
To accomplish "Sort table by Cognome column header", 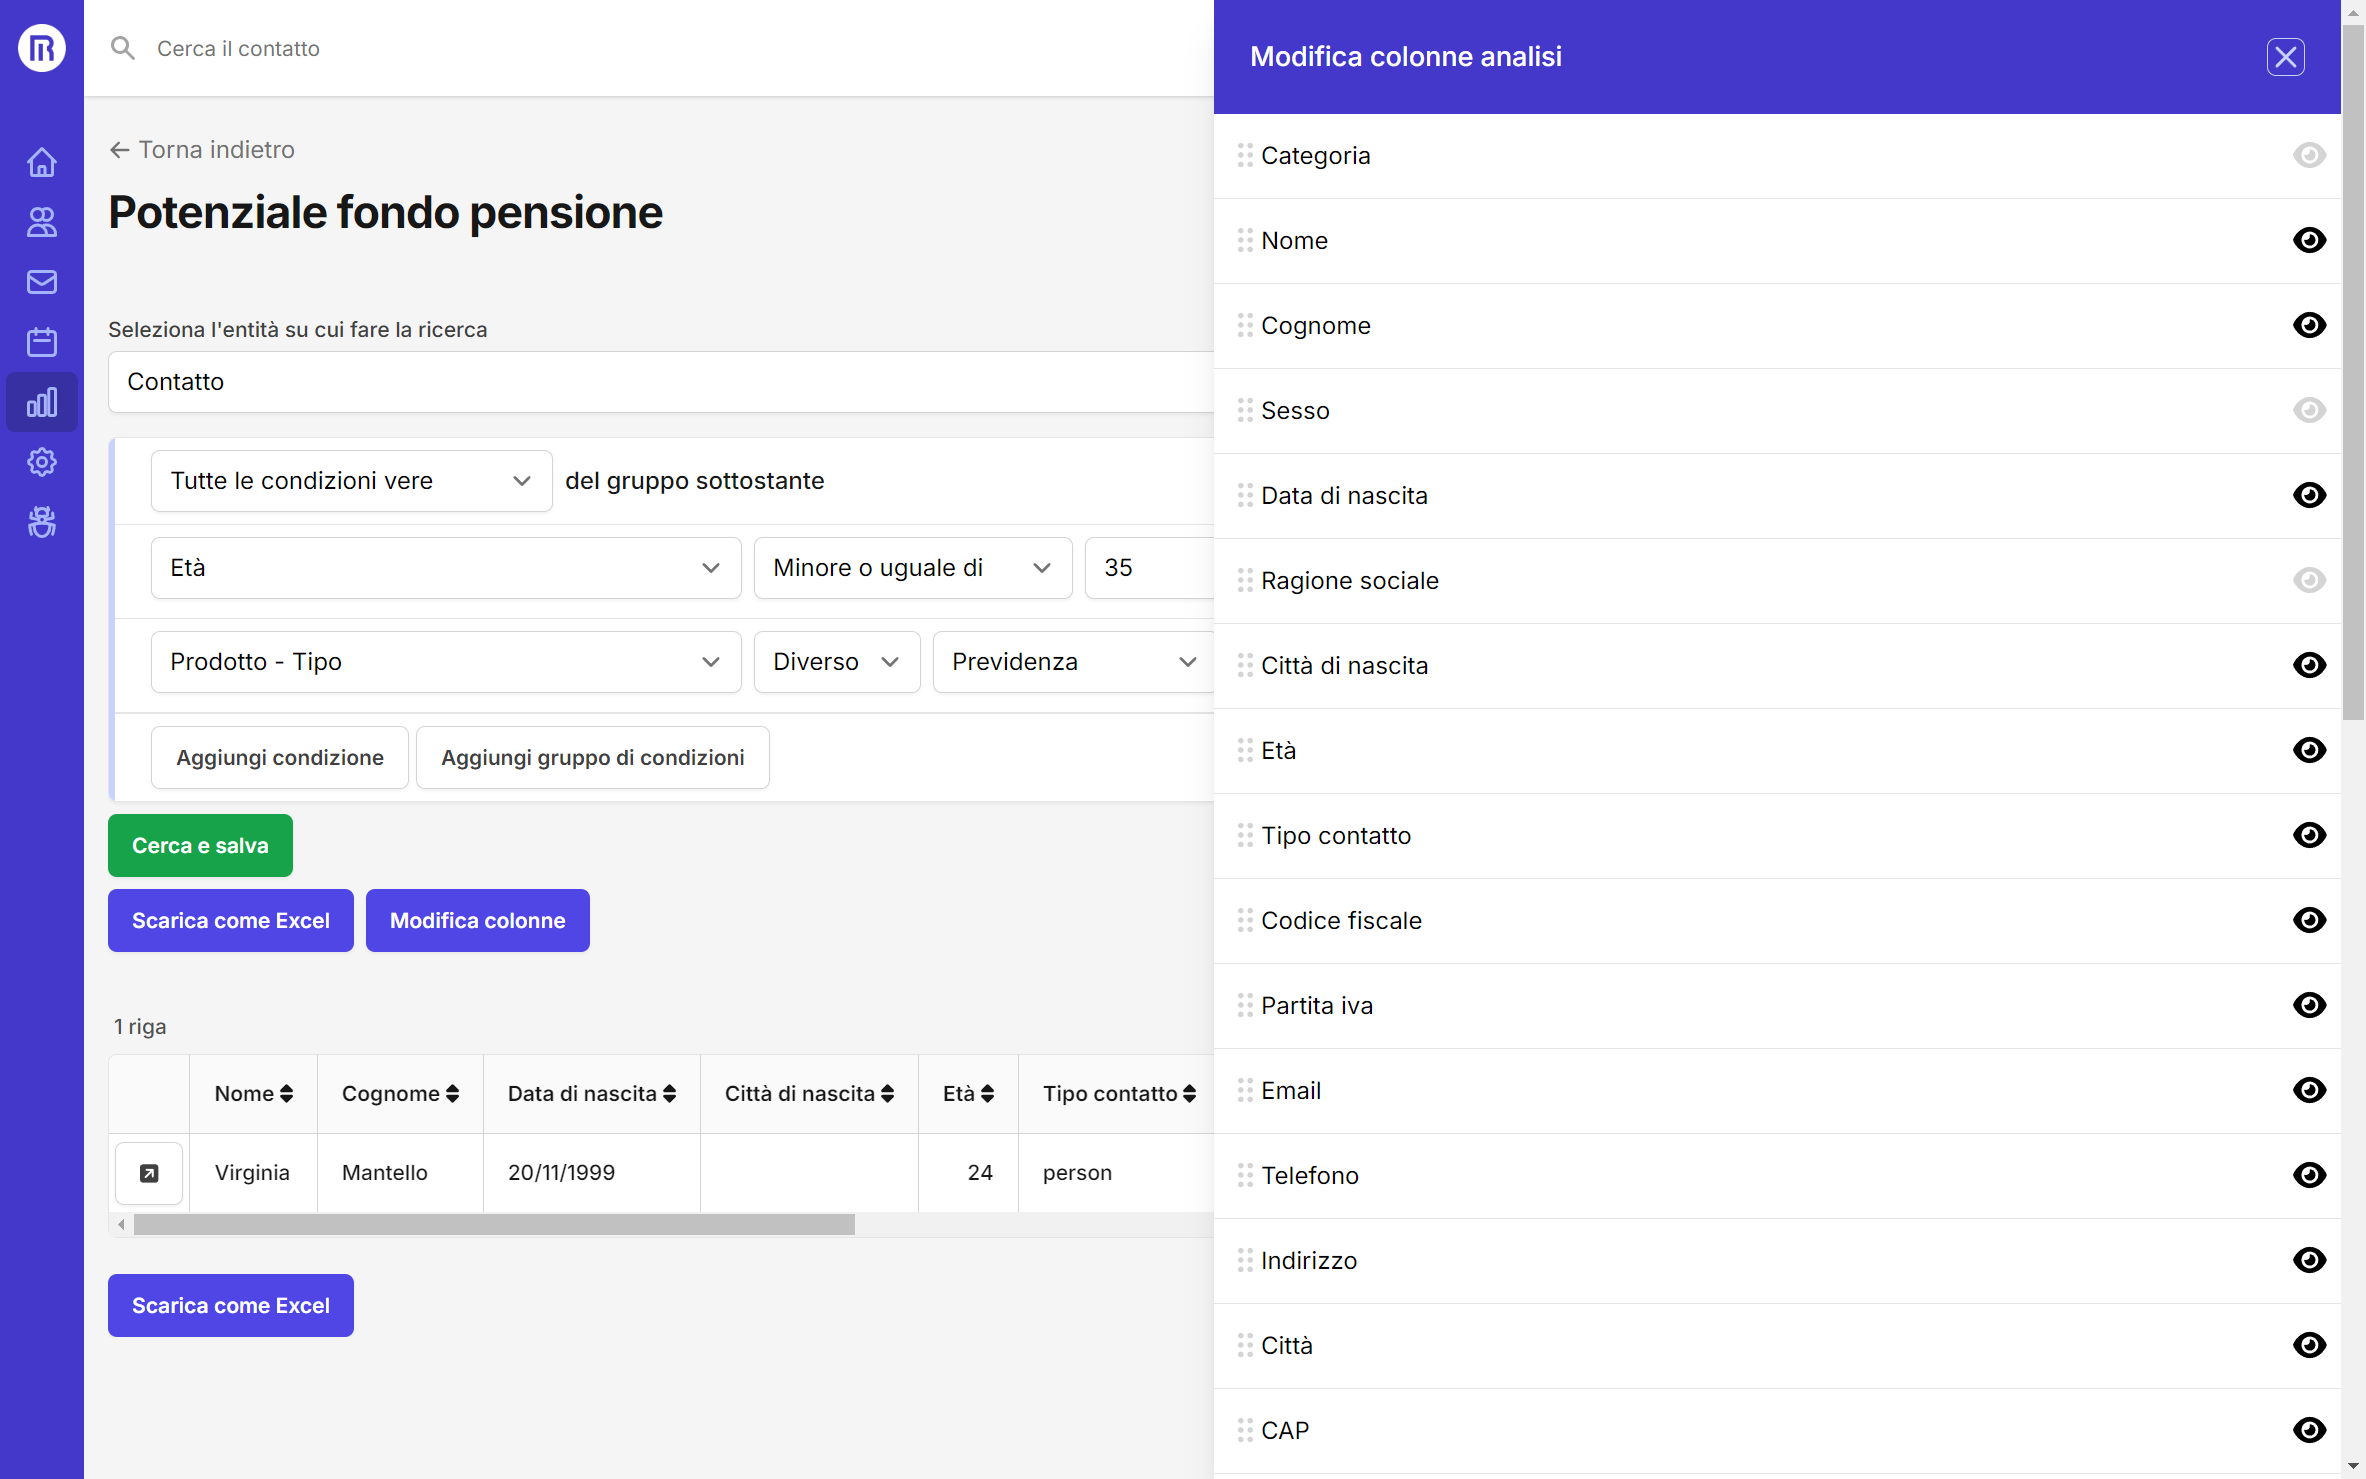I will [400, 1093].
